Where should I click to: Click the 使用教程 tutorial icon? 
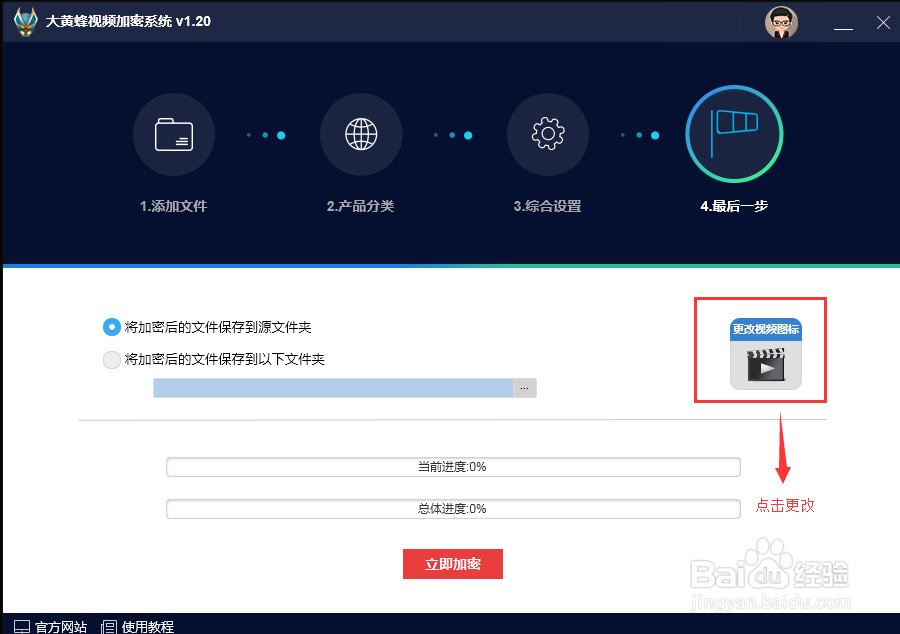point(107,626)
